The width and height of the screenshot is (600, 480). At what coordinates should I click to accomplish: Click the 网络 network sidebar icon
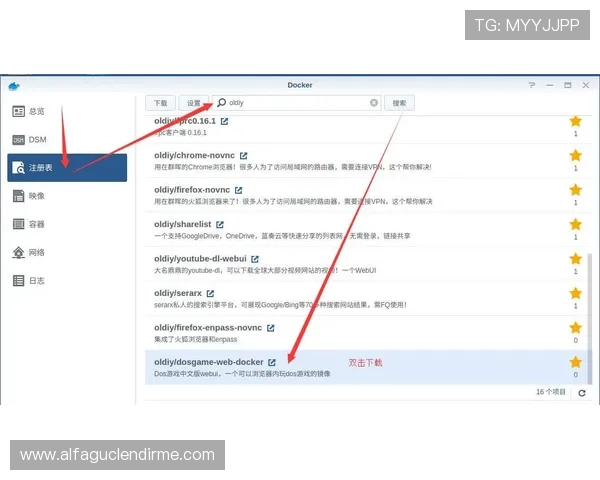coord(18,252)
